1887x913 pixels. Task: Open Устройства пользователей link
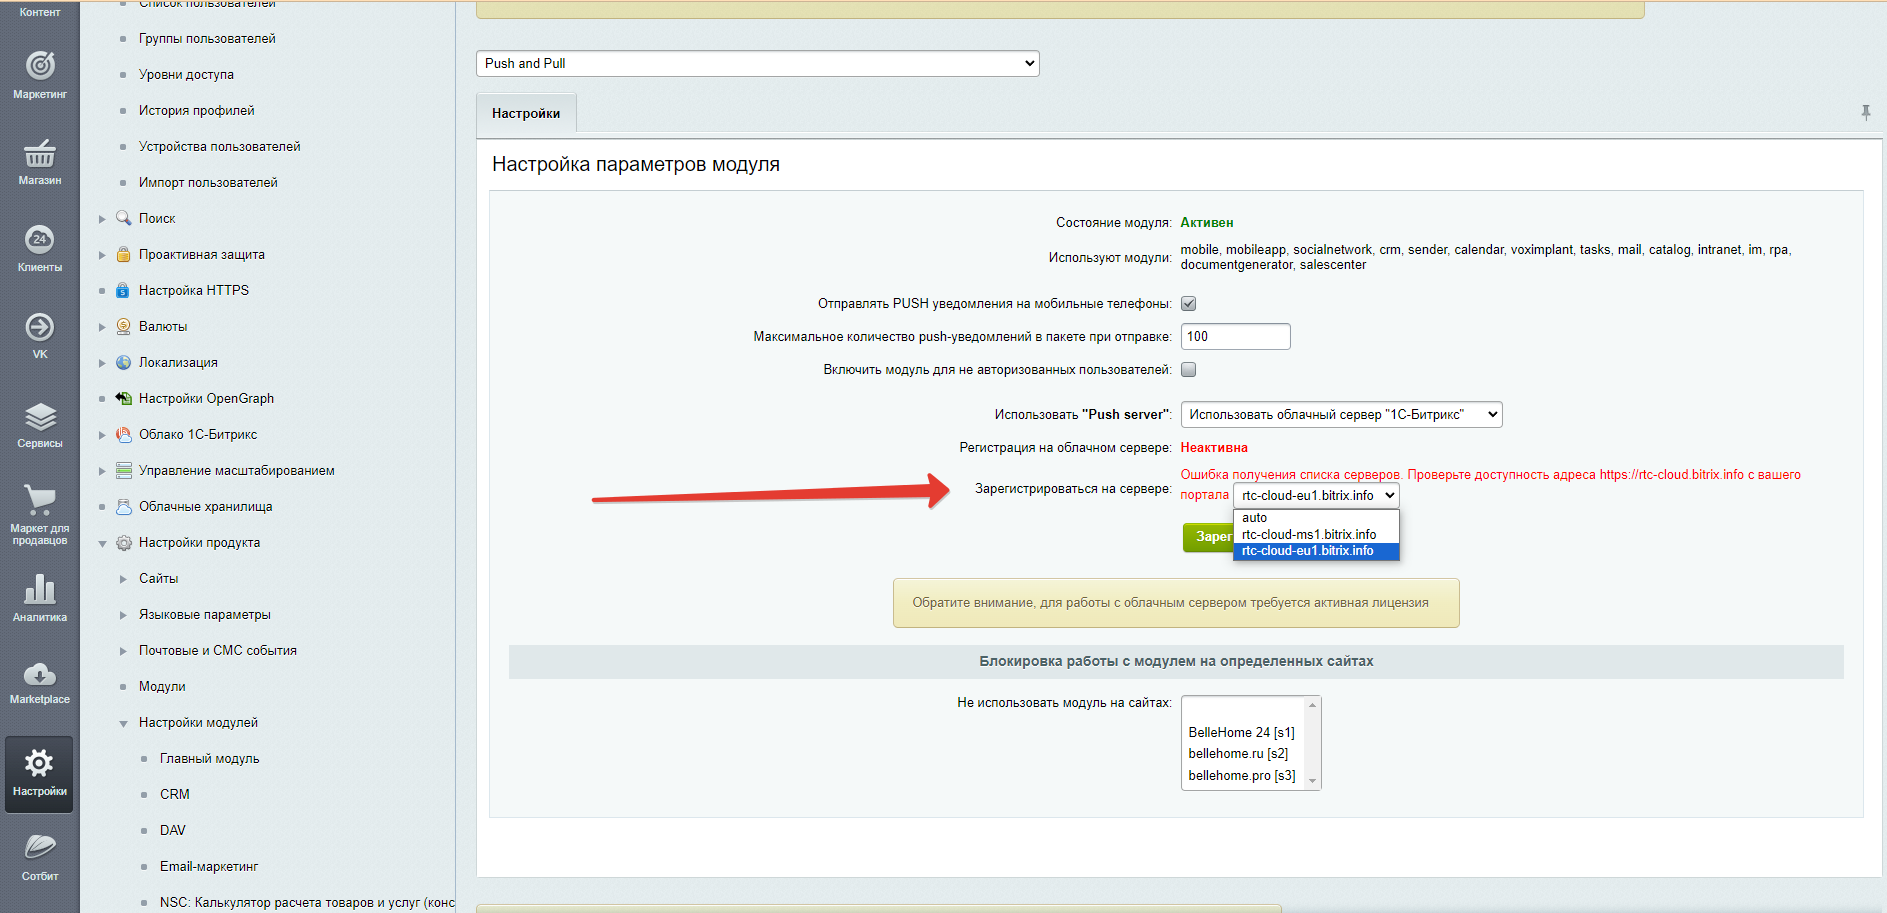[219, 146]
